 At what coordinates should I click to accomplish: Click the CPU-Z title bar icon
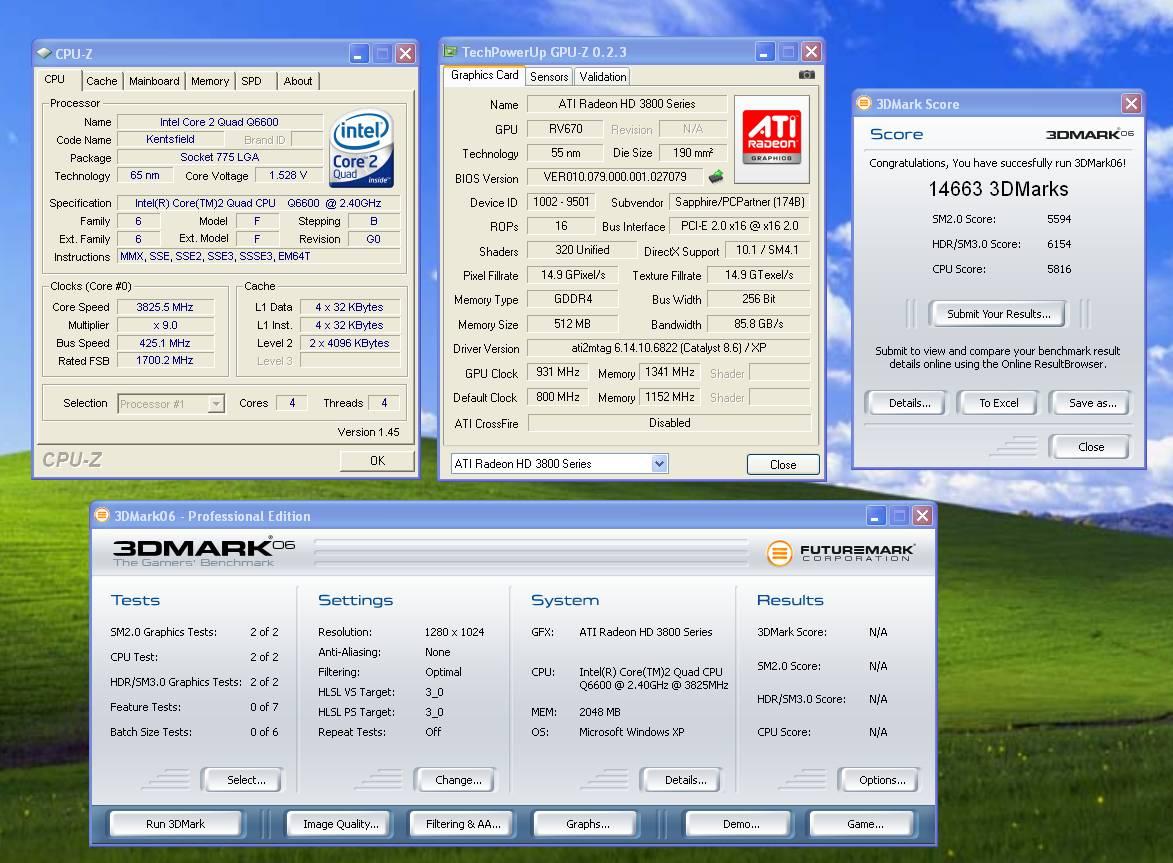tap(44, 54)
